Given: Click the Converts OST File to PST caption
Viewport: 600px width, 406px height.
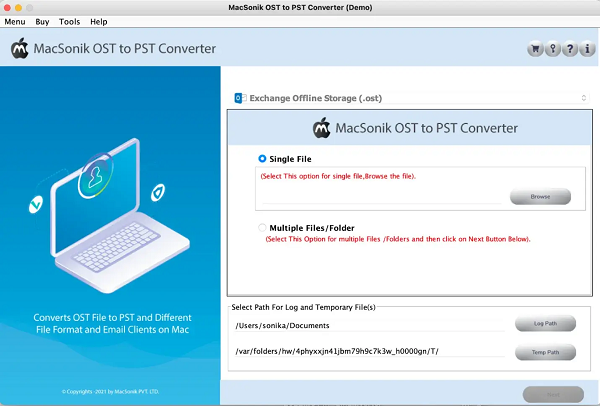Looking at the screenshot, I should click(x=112, y=323).
